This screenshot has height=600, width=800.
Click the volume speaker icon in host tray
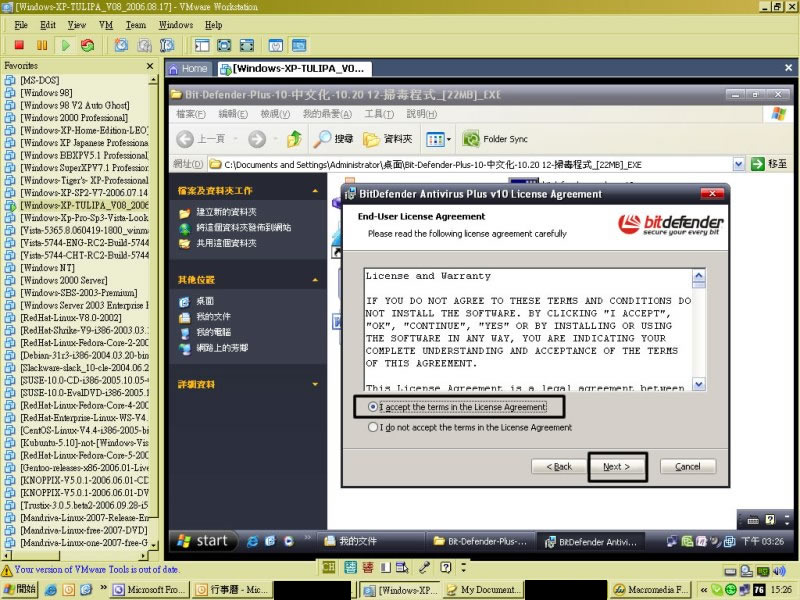coord(779,571)
